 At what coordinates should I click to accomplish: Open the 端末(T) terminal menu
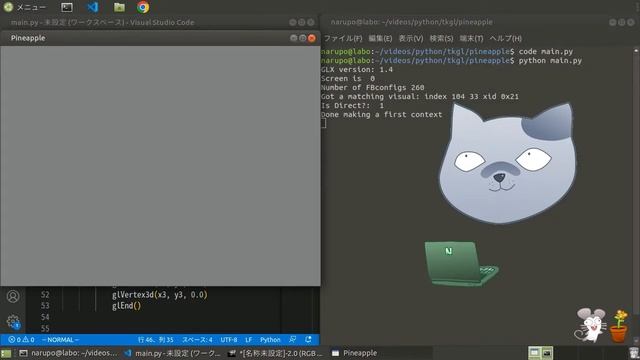(x=471, y=38)
